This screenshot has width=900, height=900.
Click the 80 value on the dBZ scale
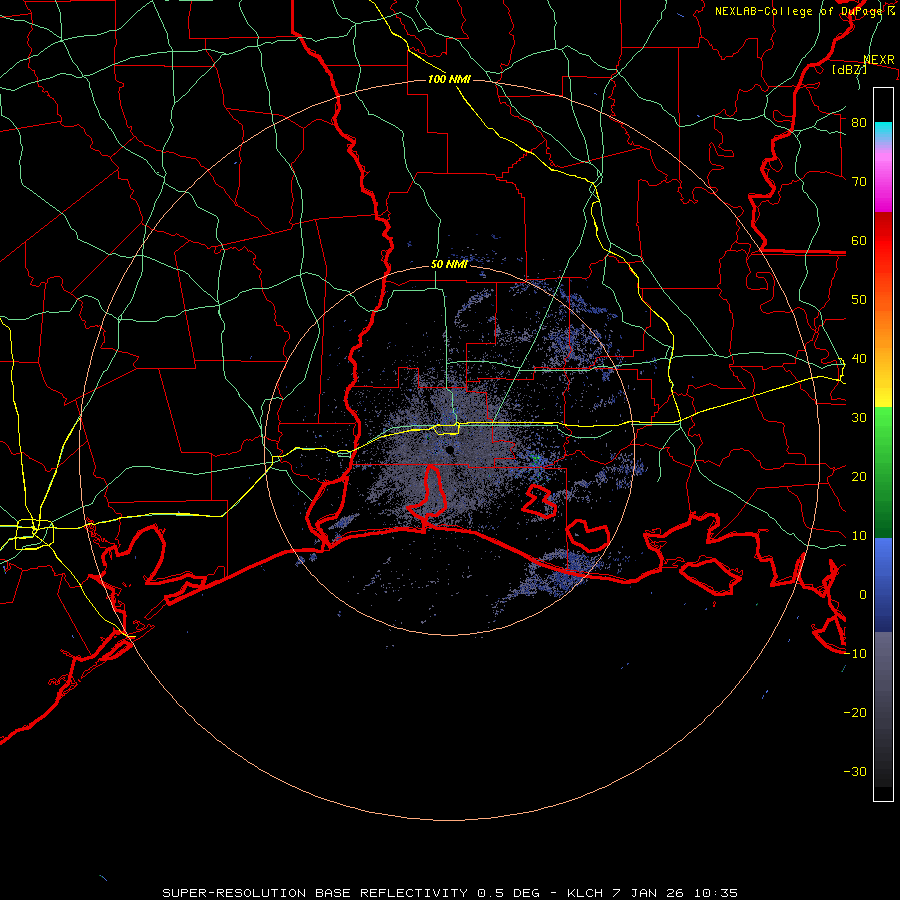pyautogui.click(x=859, y=122)
